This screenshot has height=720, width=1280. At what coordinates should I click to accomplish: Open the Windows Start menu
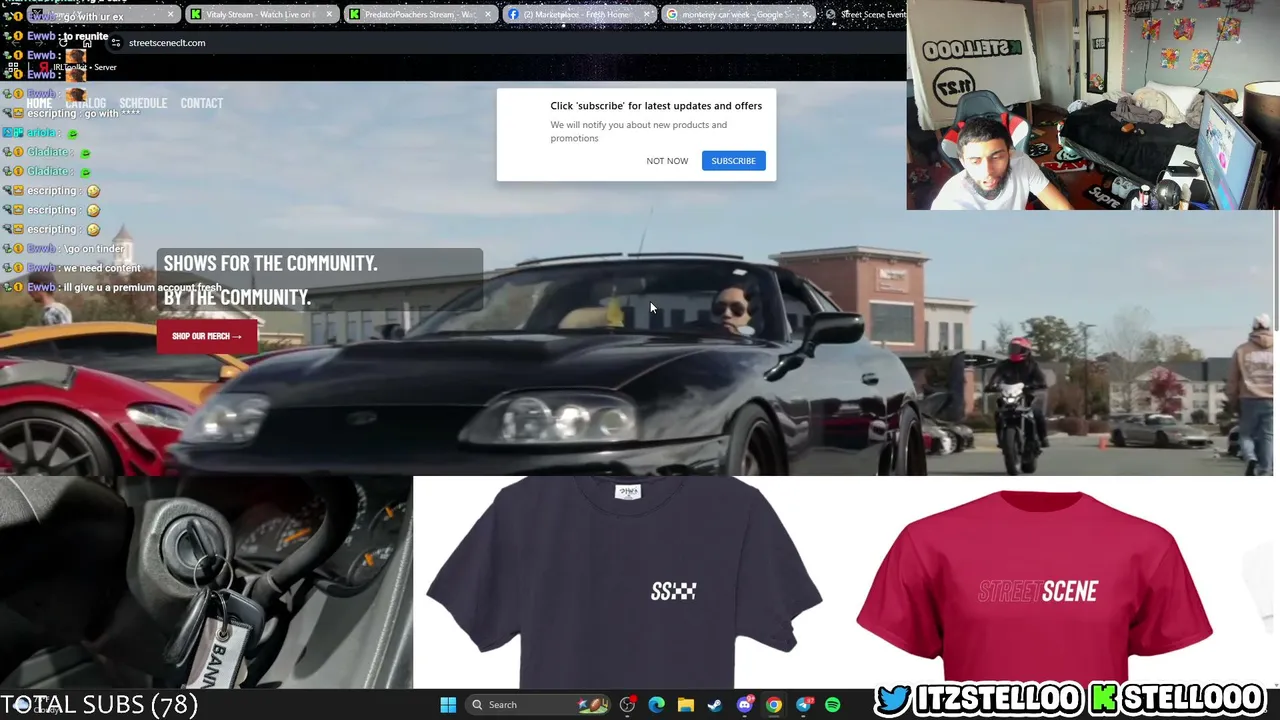click(448, 705)
